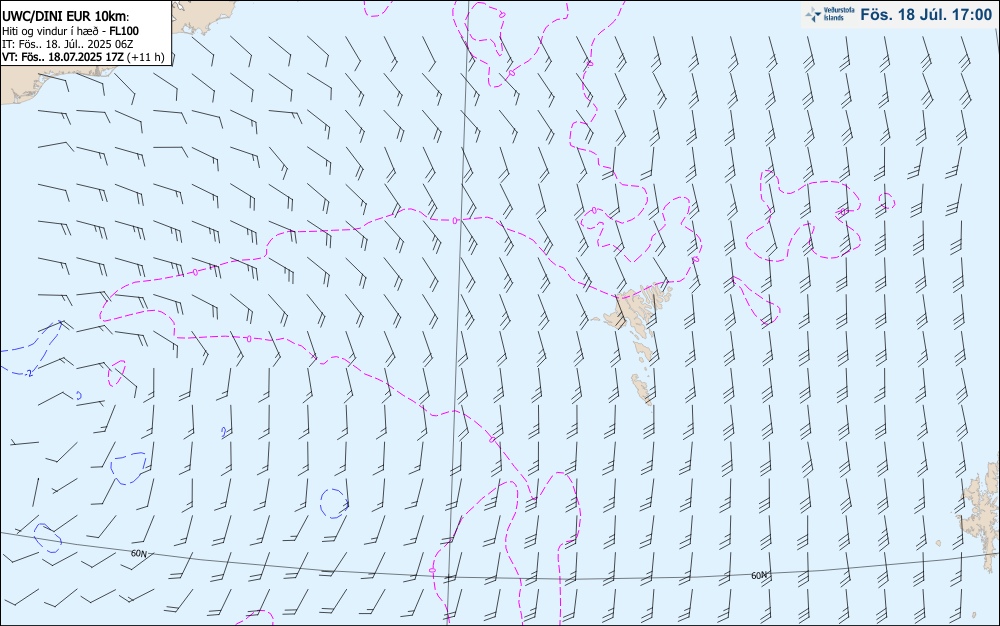1000x626 pixels.
Task: Select the 'UWC/DINI EUR 10km:' title text
Action: 66,17
